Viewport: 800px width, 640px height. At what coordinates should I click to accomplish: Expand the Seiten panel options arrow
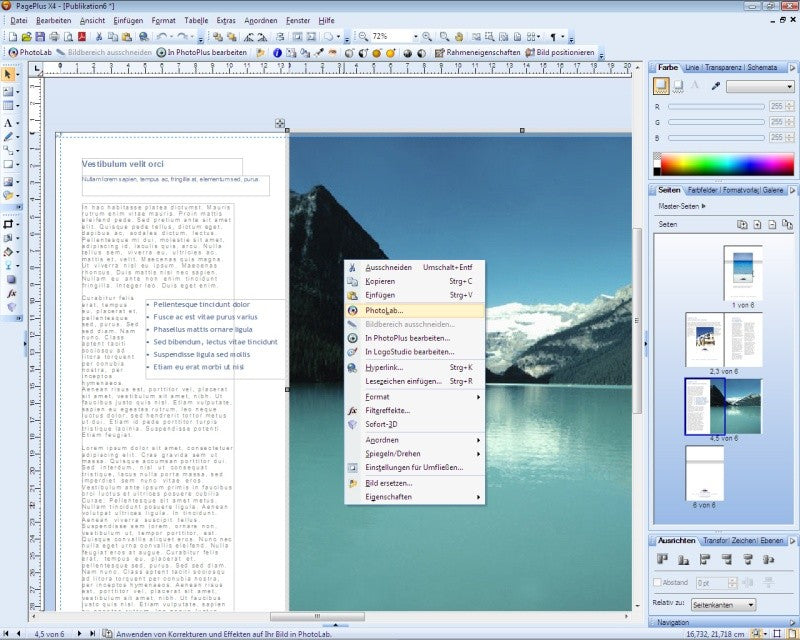pos(792,190)
